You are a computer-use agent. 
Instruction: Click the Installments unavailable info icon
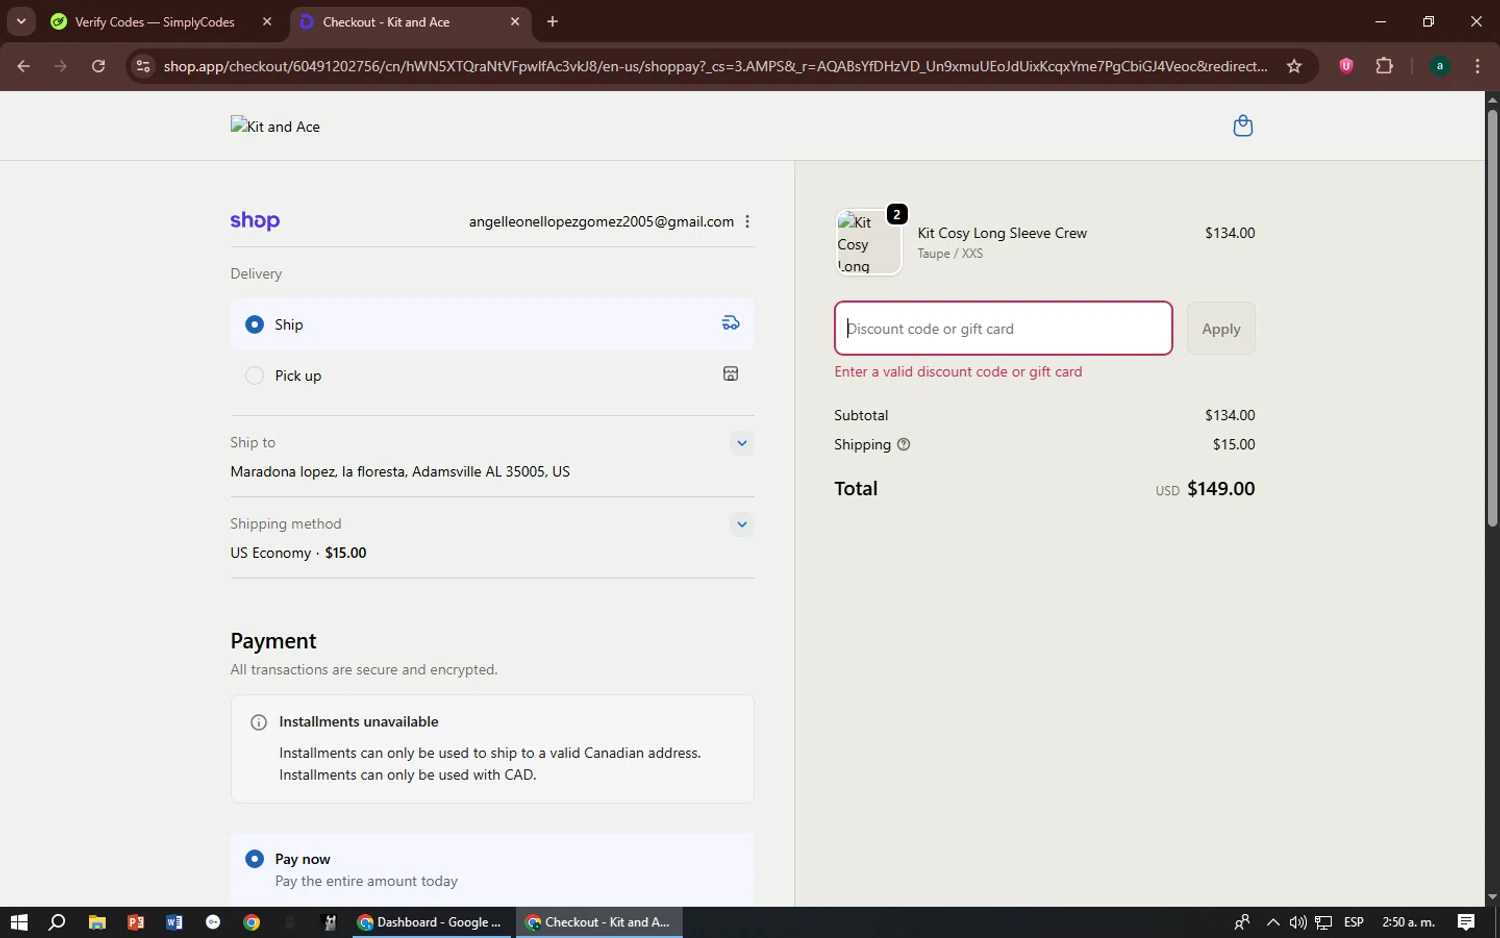259,722
